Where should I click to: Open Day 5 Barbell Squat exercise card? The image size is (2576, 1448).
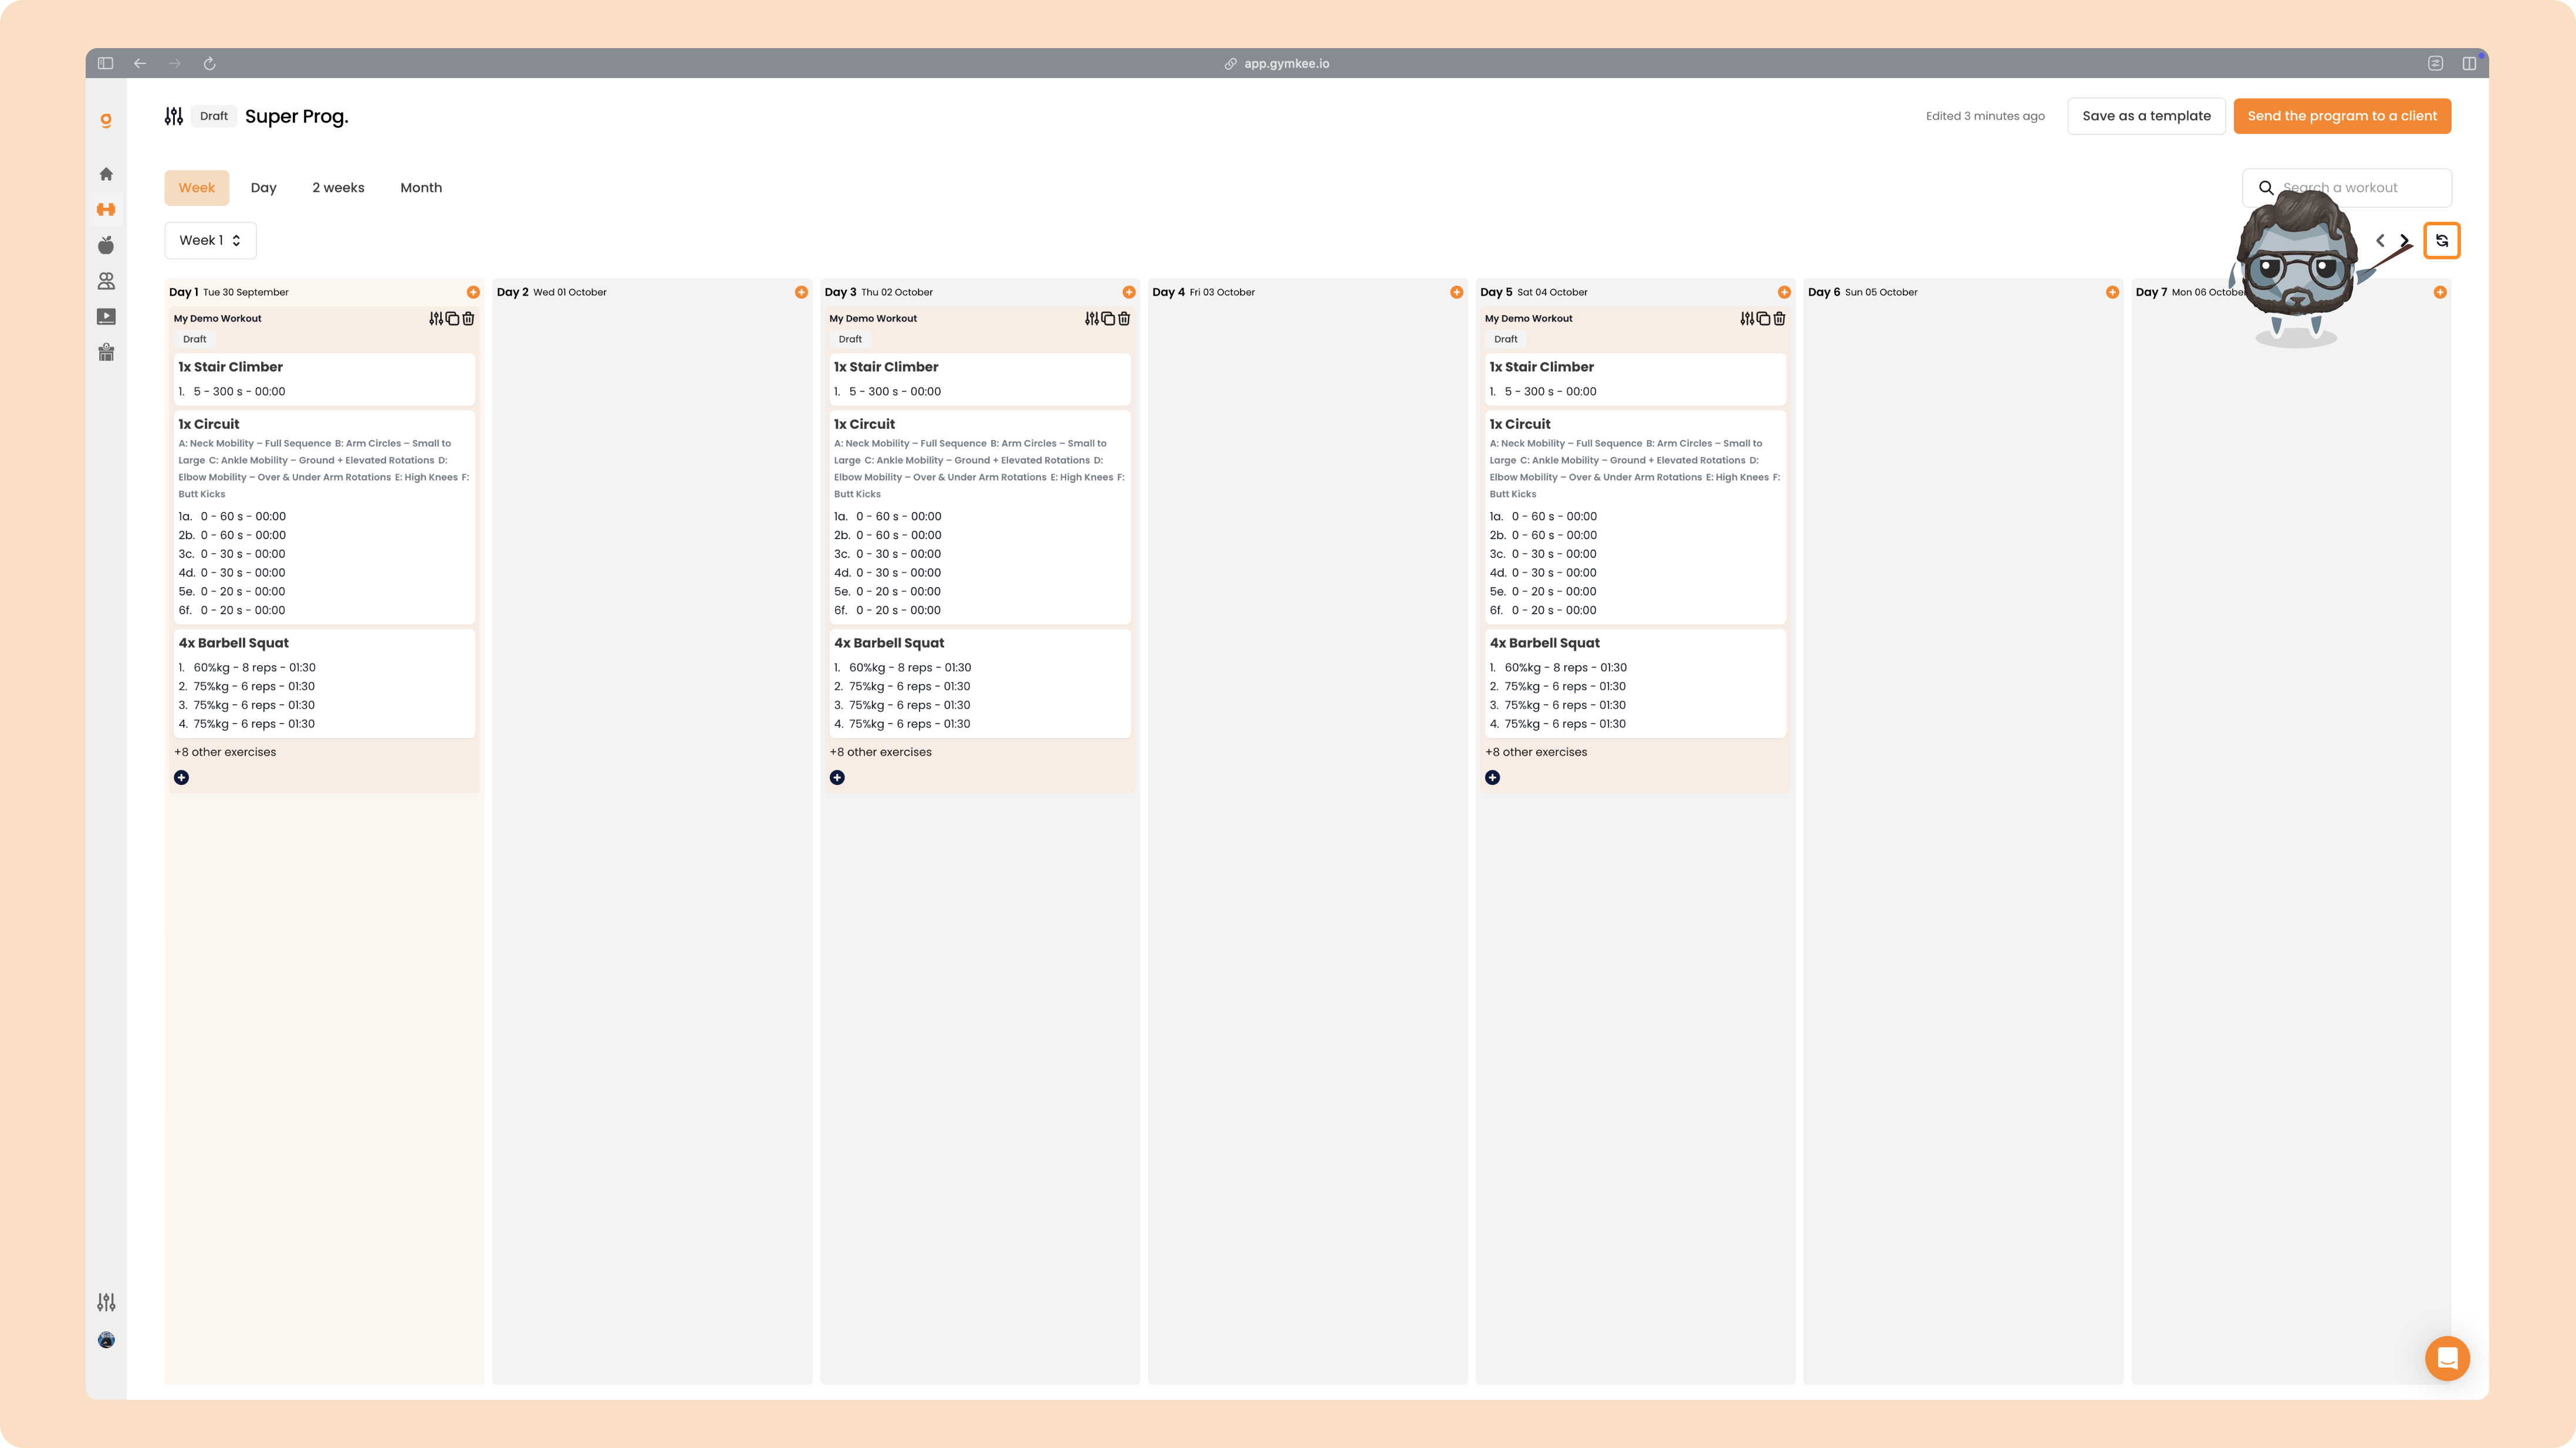(x=1635, y=683)
